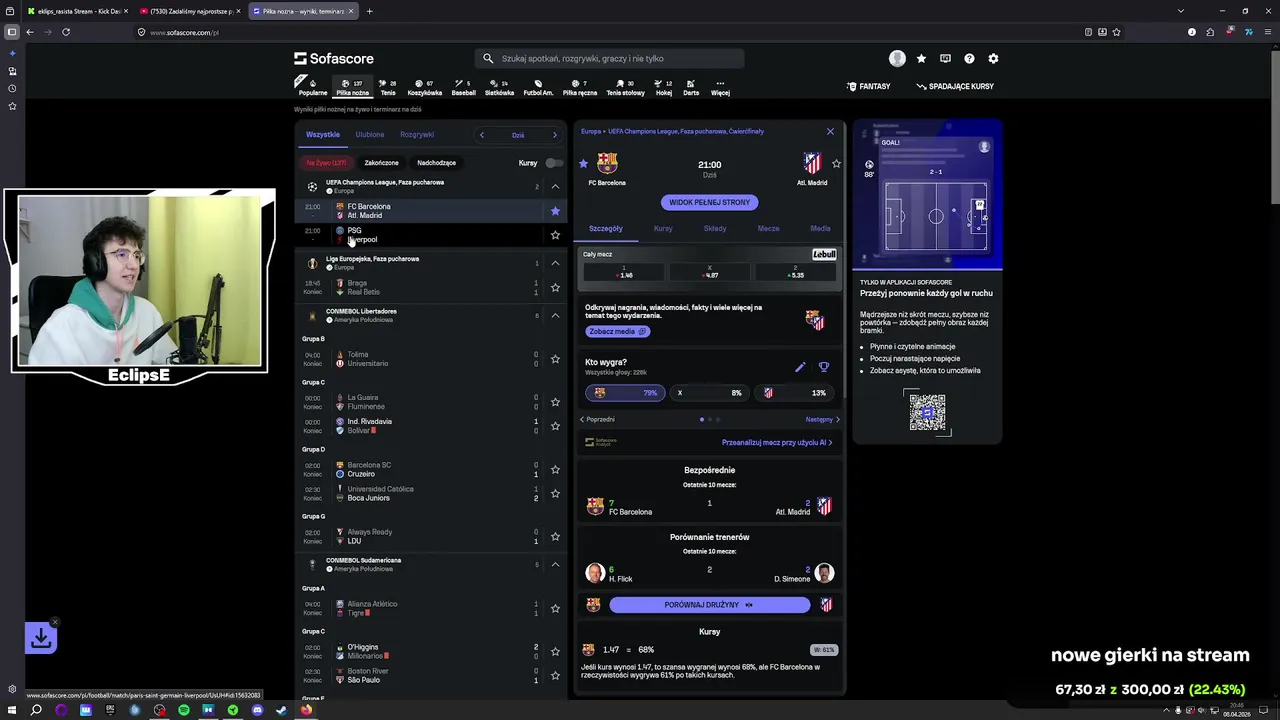Open favorites star in Sofascore header
Image resolution: width=1280 pixels, height=720 pixels.
(921, 58)
